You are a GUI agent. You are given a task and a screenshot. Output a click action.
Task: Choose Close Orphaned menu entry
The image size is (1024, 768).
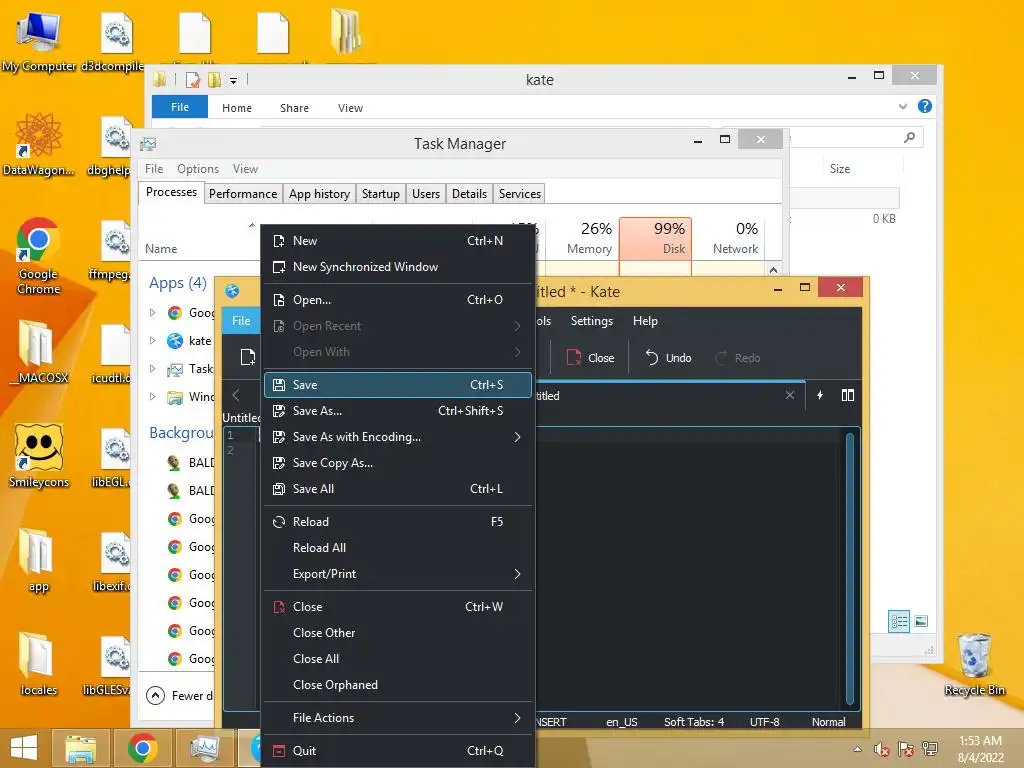tap(398, 685)
